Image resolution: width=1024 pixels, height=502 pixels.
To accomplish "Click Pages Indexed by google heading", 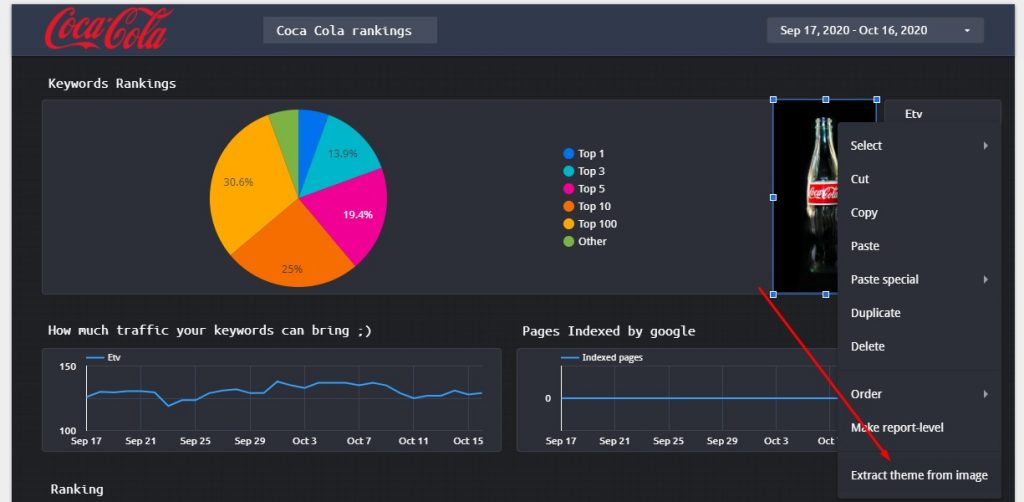I will pyautogui.click(x=609, y=331).
